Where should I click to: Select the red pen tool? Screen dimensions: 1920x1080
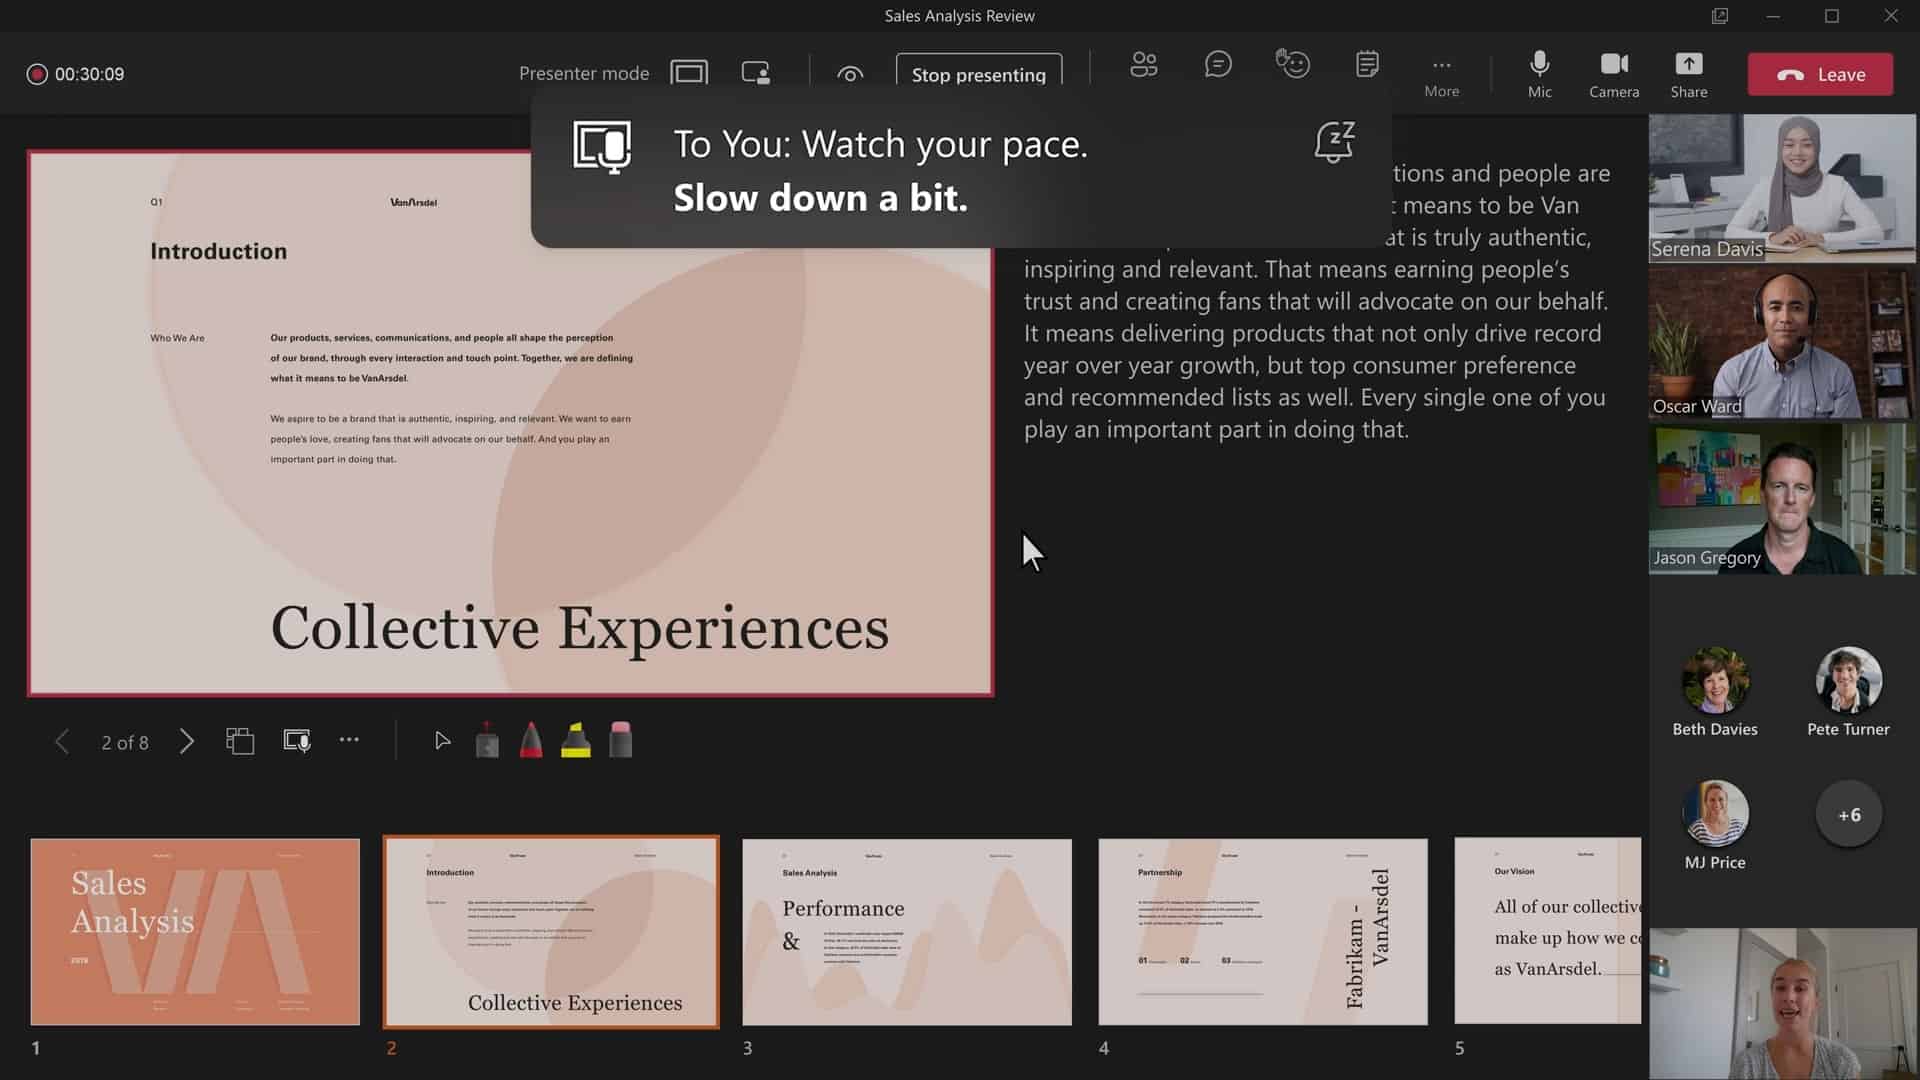pyautogui.click(x=531, y=740)
